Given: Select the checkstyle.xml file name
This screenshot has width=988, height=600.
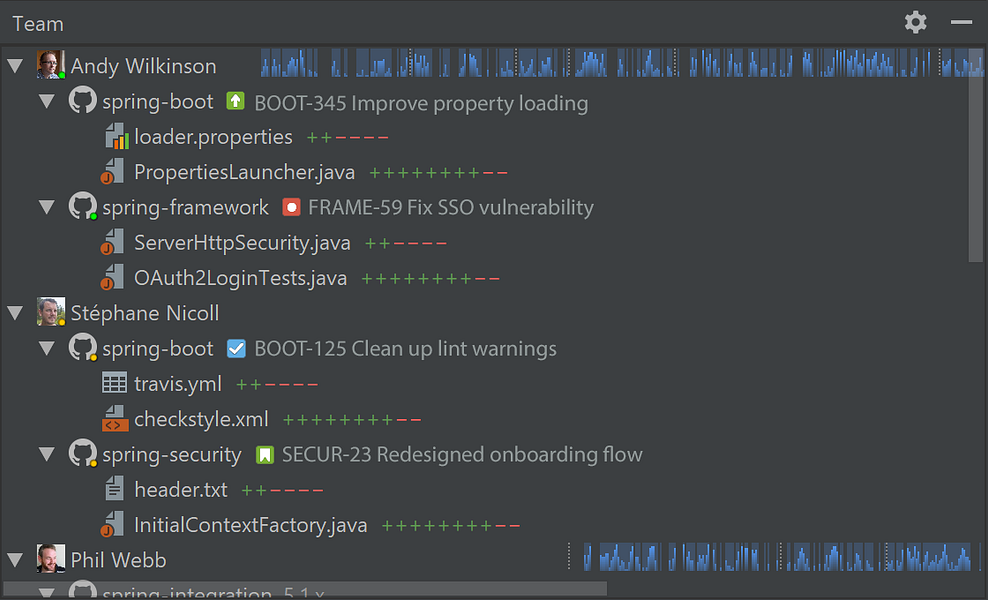Looking at the screenshot, I should pos(201,419).
